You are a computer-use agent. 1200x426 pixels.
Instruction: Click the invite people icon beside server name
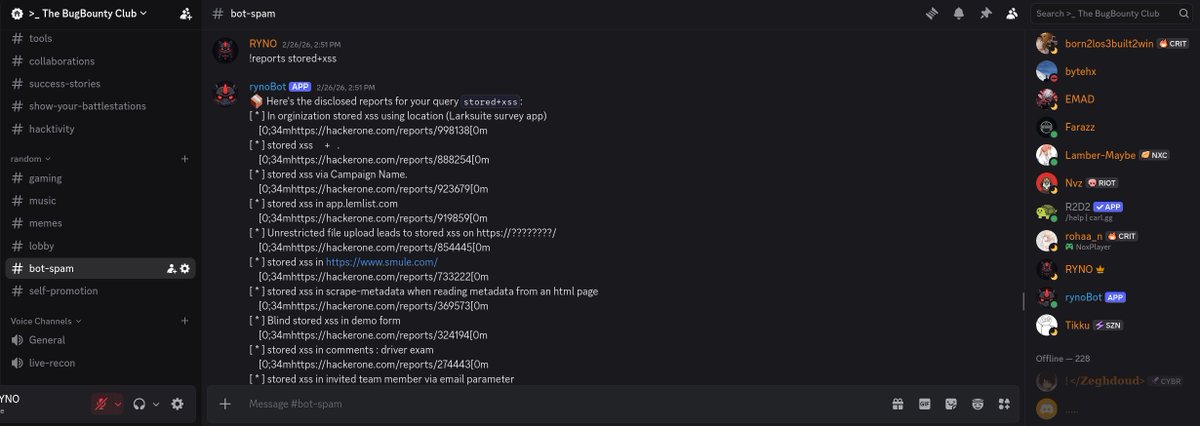point(186,14)
